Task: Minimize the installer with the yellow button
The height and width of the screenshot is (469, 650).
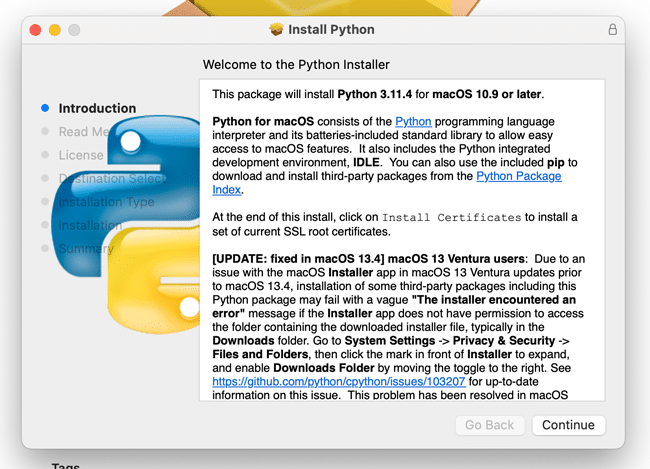Action: [x=55, y=30]
